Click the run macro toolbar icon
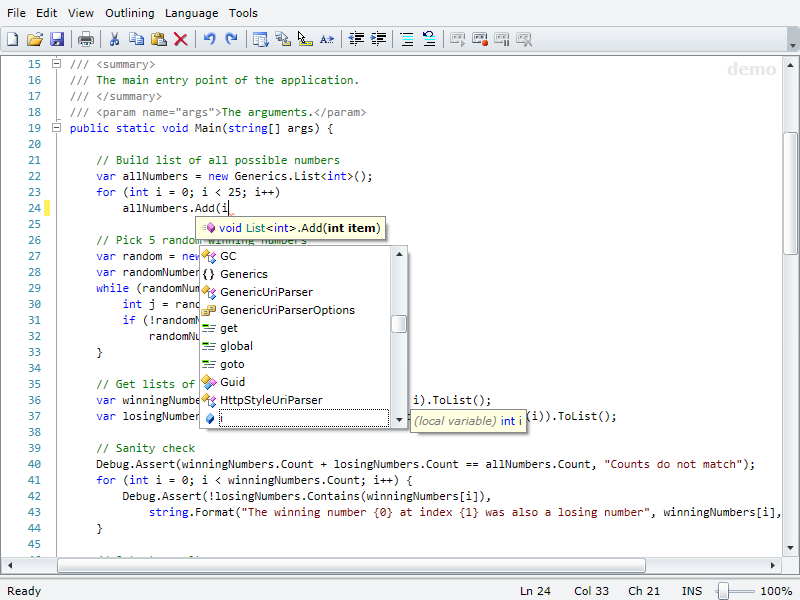The height and width of the screenshot is (600, 800). 458,39
